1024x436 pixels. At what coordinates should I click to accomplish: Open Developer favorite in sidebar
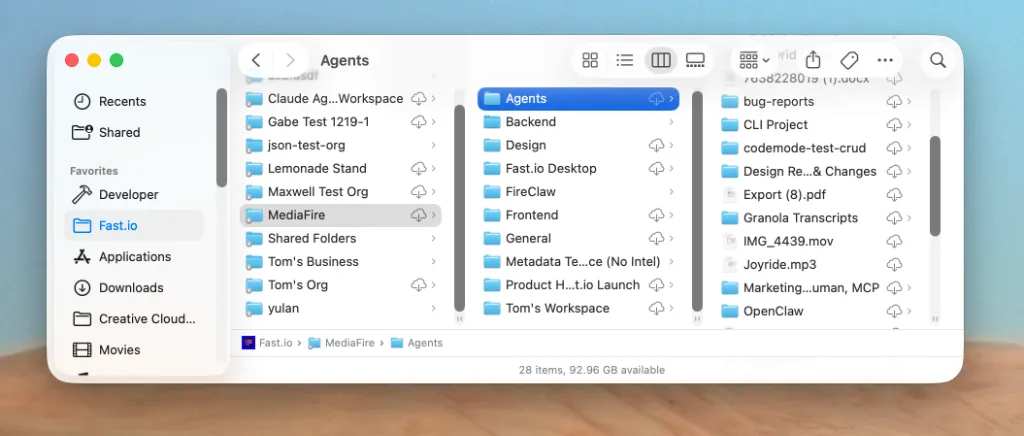(134, 195)
